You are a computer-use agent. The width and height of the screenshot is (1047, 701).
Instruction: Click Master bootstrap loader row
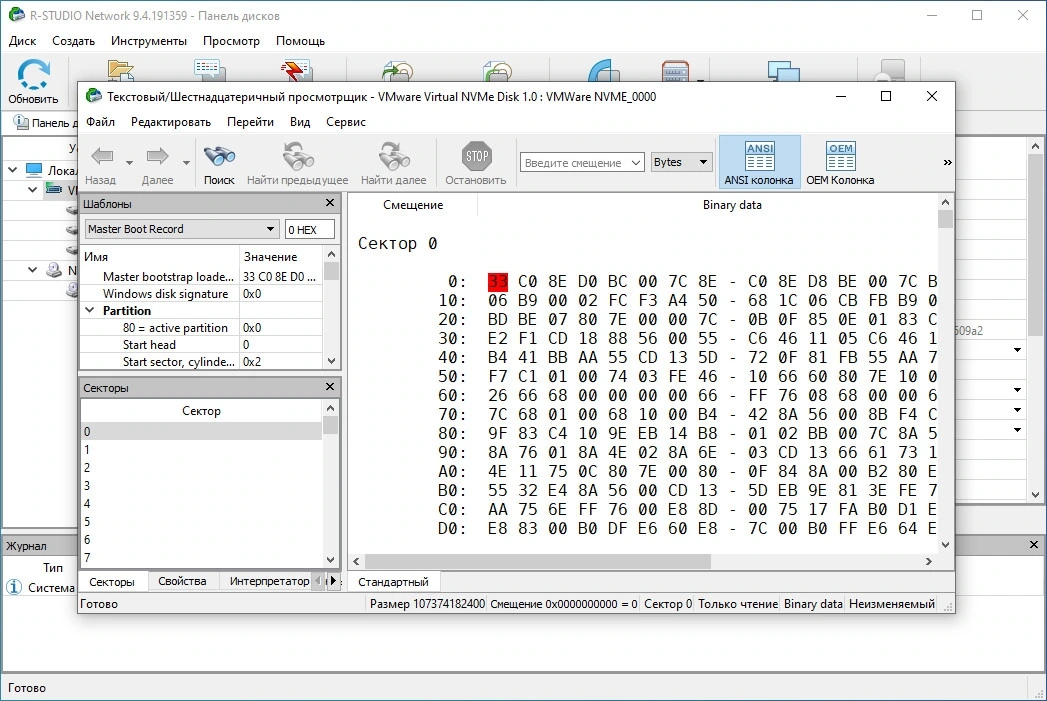pyautogui.click(x=201, y=276)
